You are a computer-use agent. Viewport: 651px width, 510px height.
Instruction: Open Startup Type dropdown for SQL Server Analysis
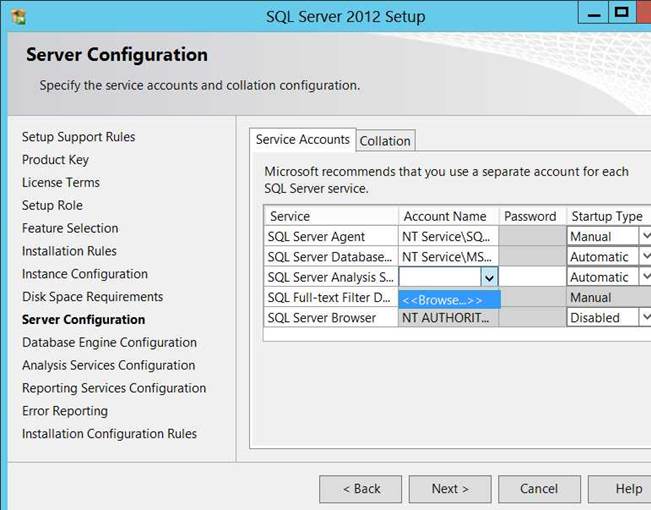[x=645, y=277]
